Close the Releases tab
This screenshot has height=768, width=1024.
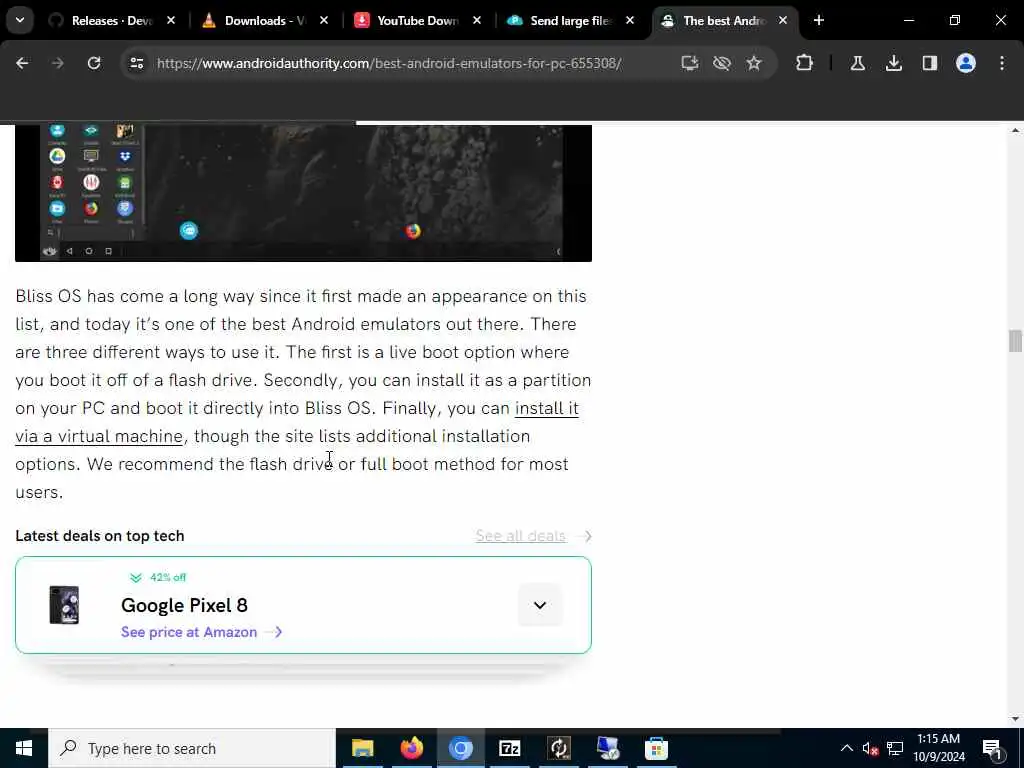pyautogui.click(x=171, y=21)
